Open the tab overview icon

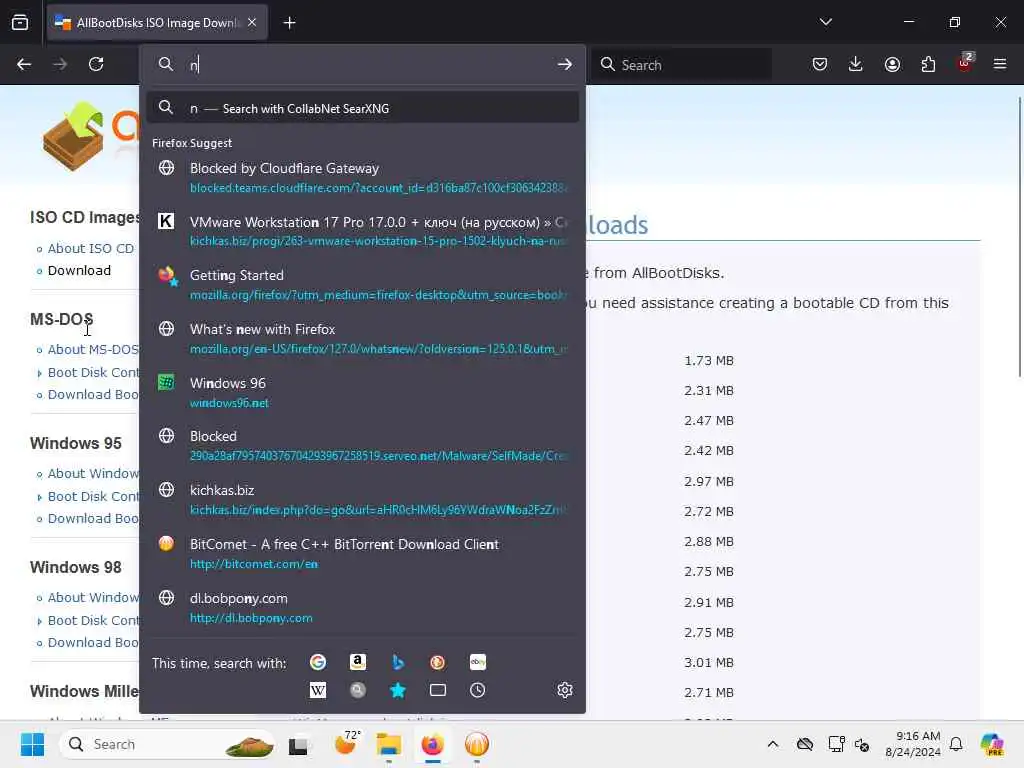pos(20,22)
